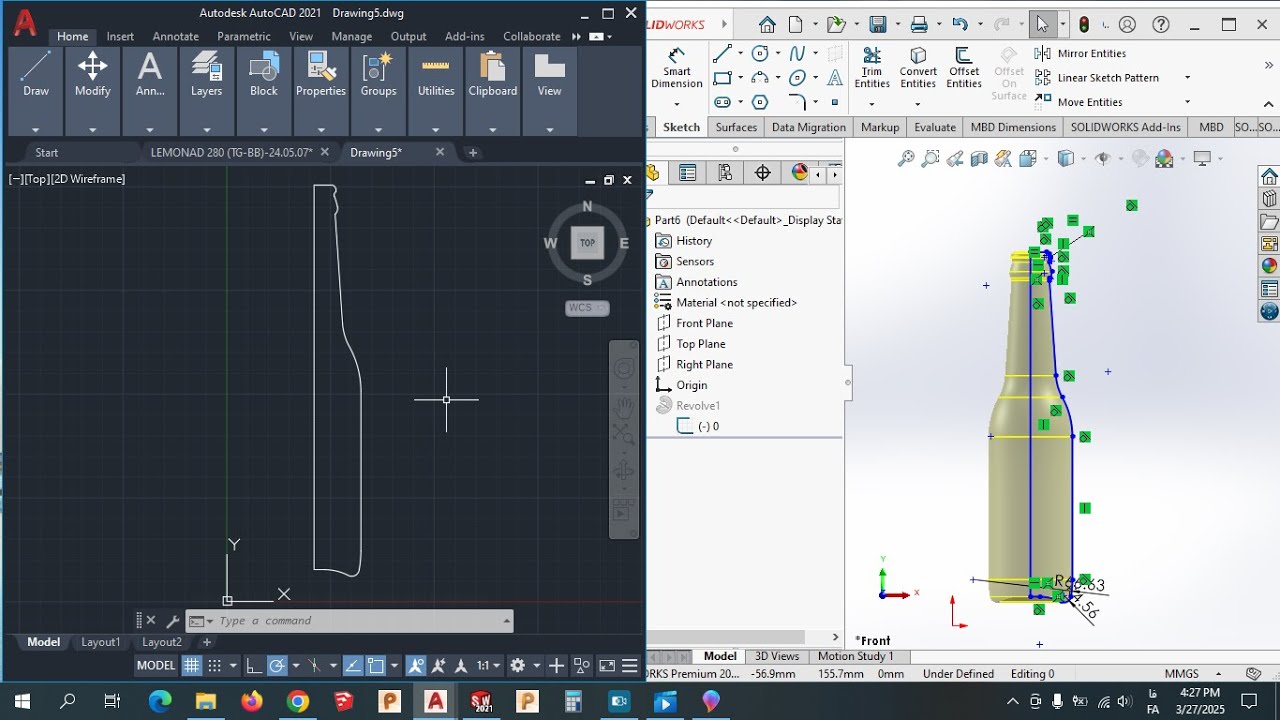This screenshot has width=1280, height=720.
Task: Click Trim Entities tool in SolidWorks
Action: (872, 68)
